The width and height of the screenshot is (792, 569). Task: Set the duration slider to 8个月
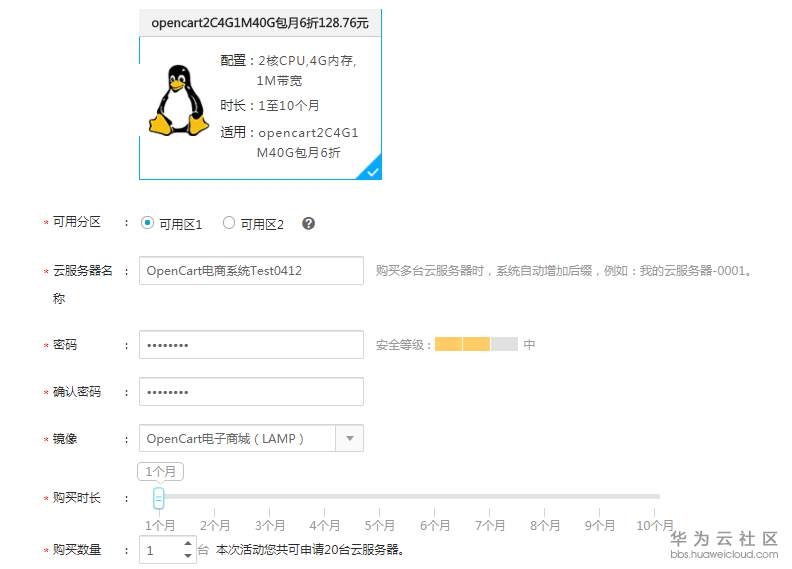click(x=544, y=525)
